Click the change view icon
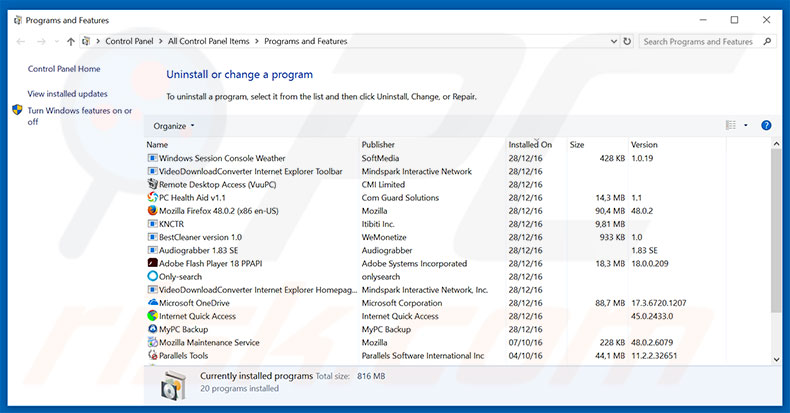The width and height of the screenshot is (790, 413). point(731,125)
